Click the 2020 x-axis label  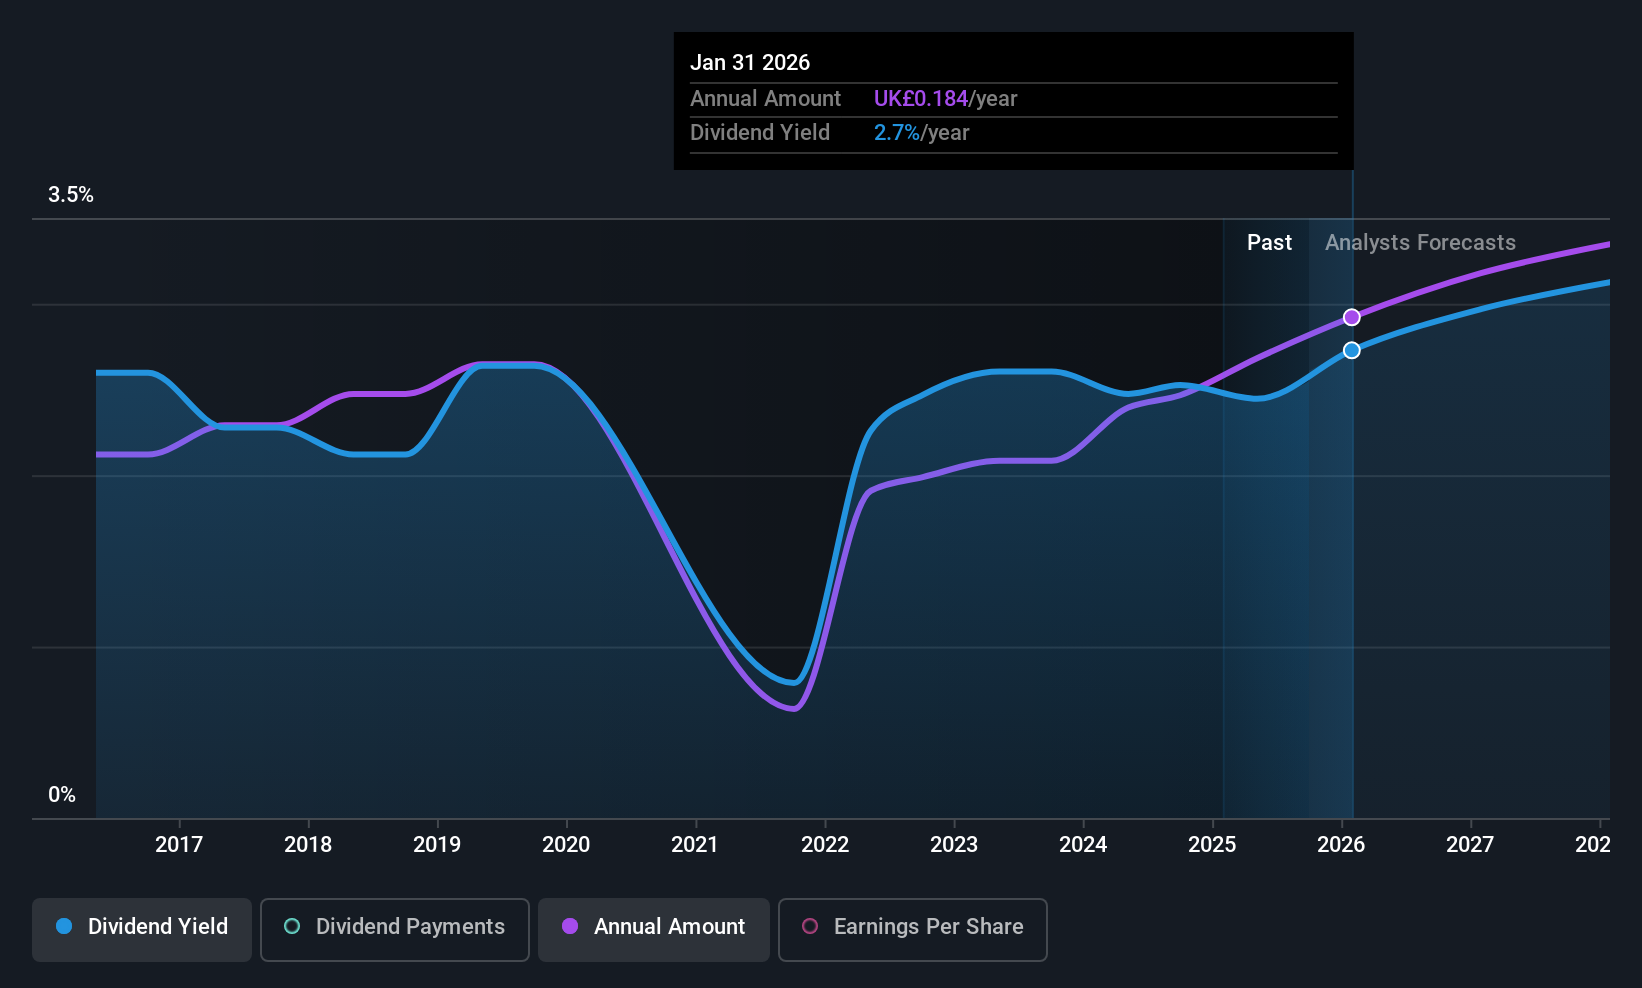click(x=566, y=845)
